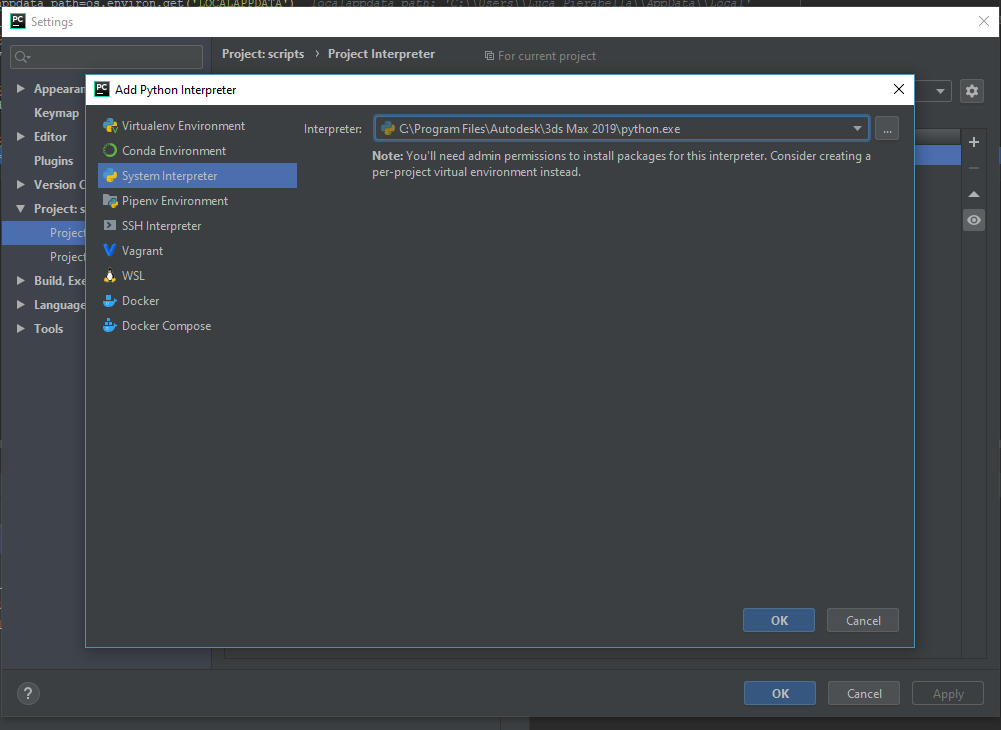Select the unhighlighted Project sub-item below
This screenshot has height=730, width=1001.
pyautogui.click(x=67, y=257)
